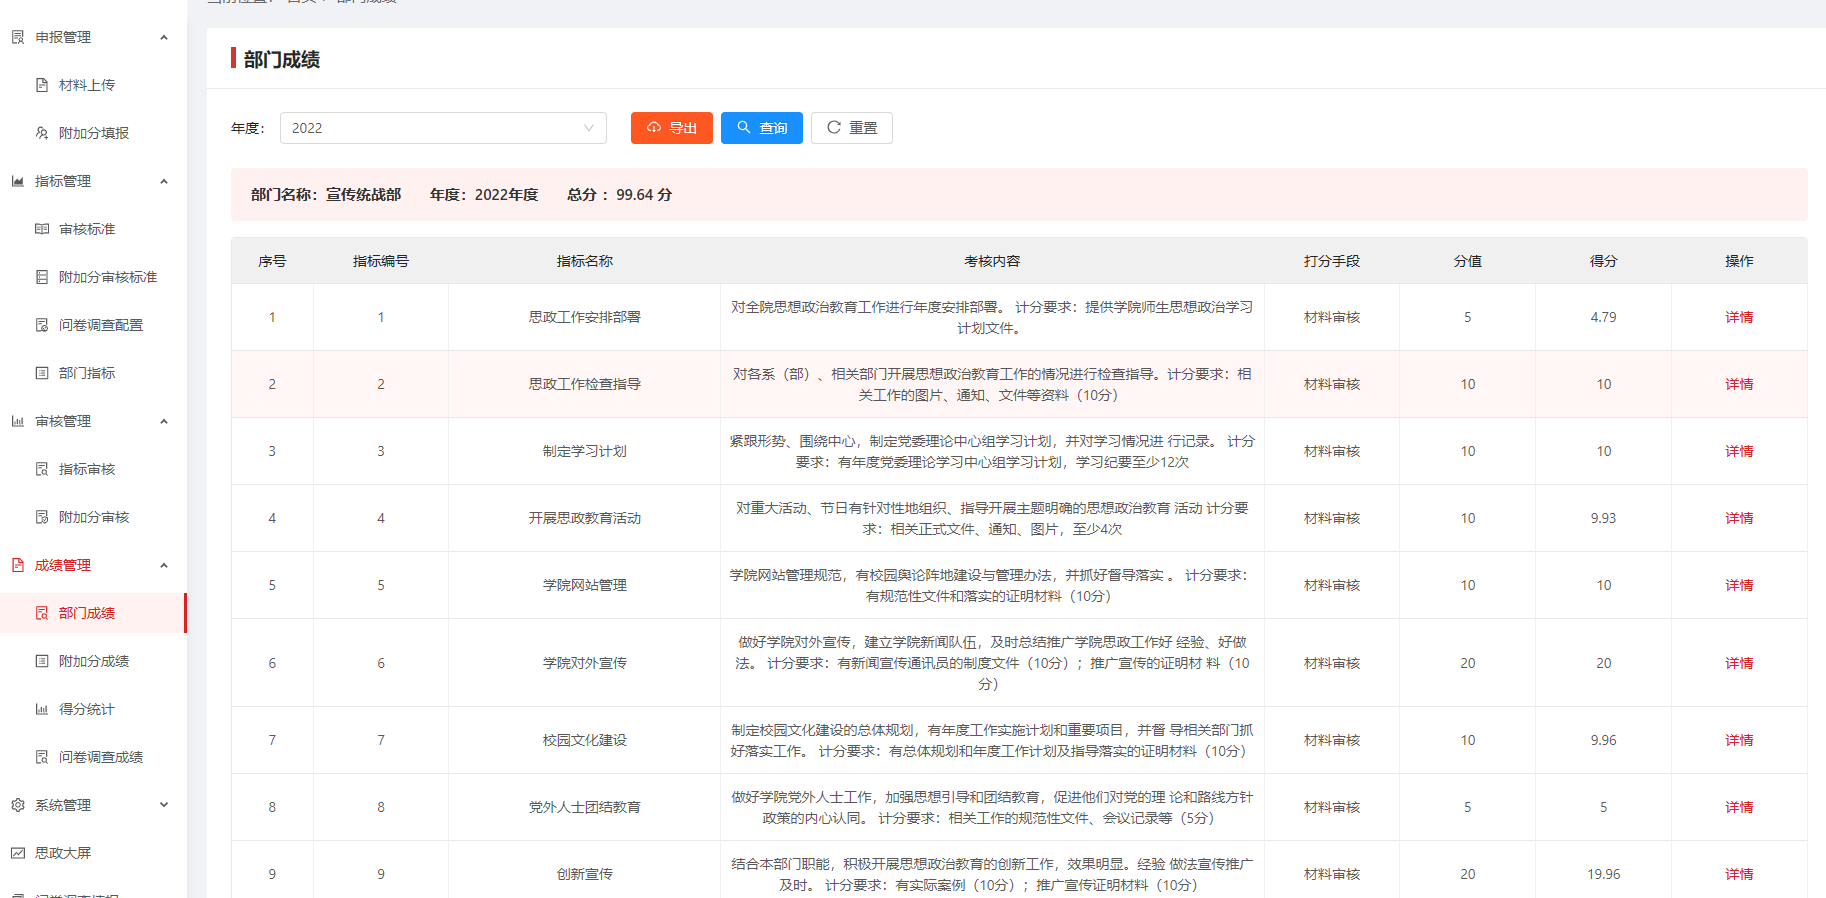The image size is (1826, 898).
Task: Click score cell 4.79
Action: pos(1604,317)
